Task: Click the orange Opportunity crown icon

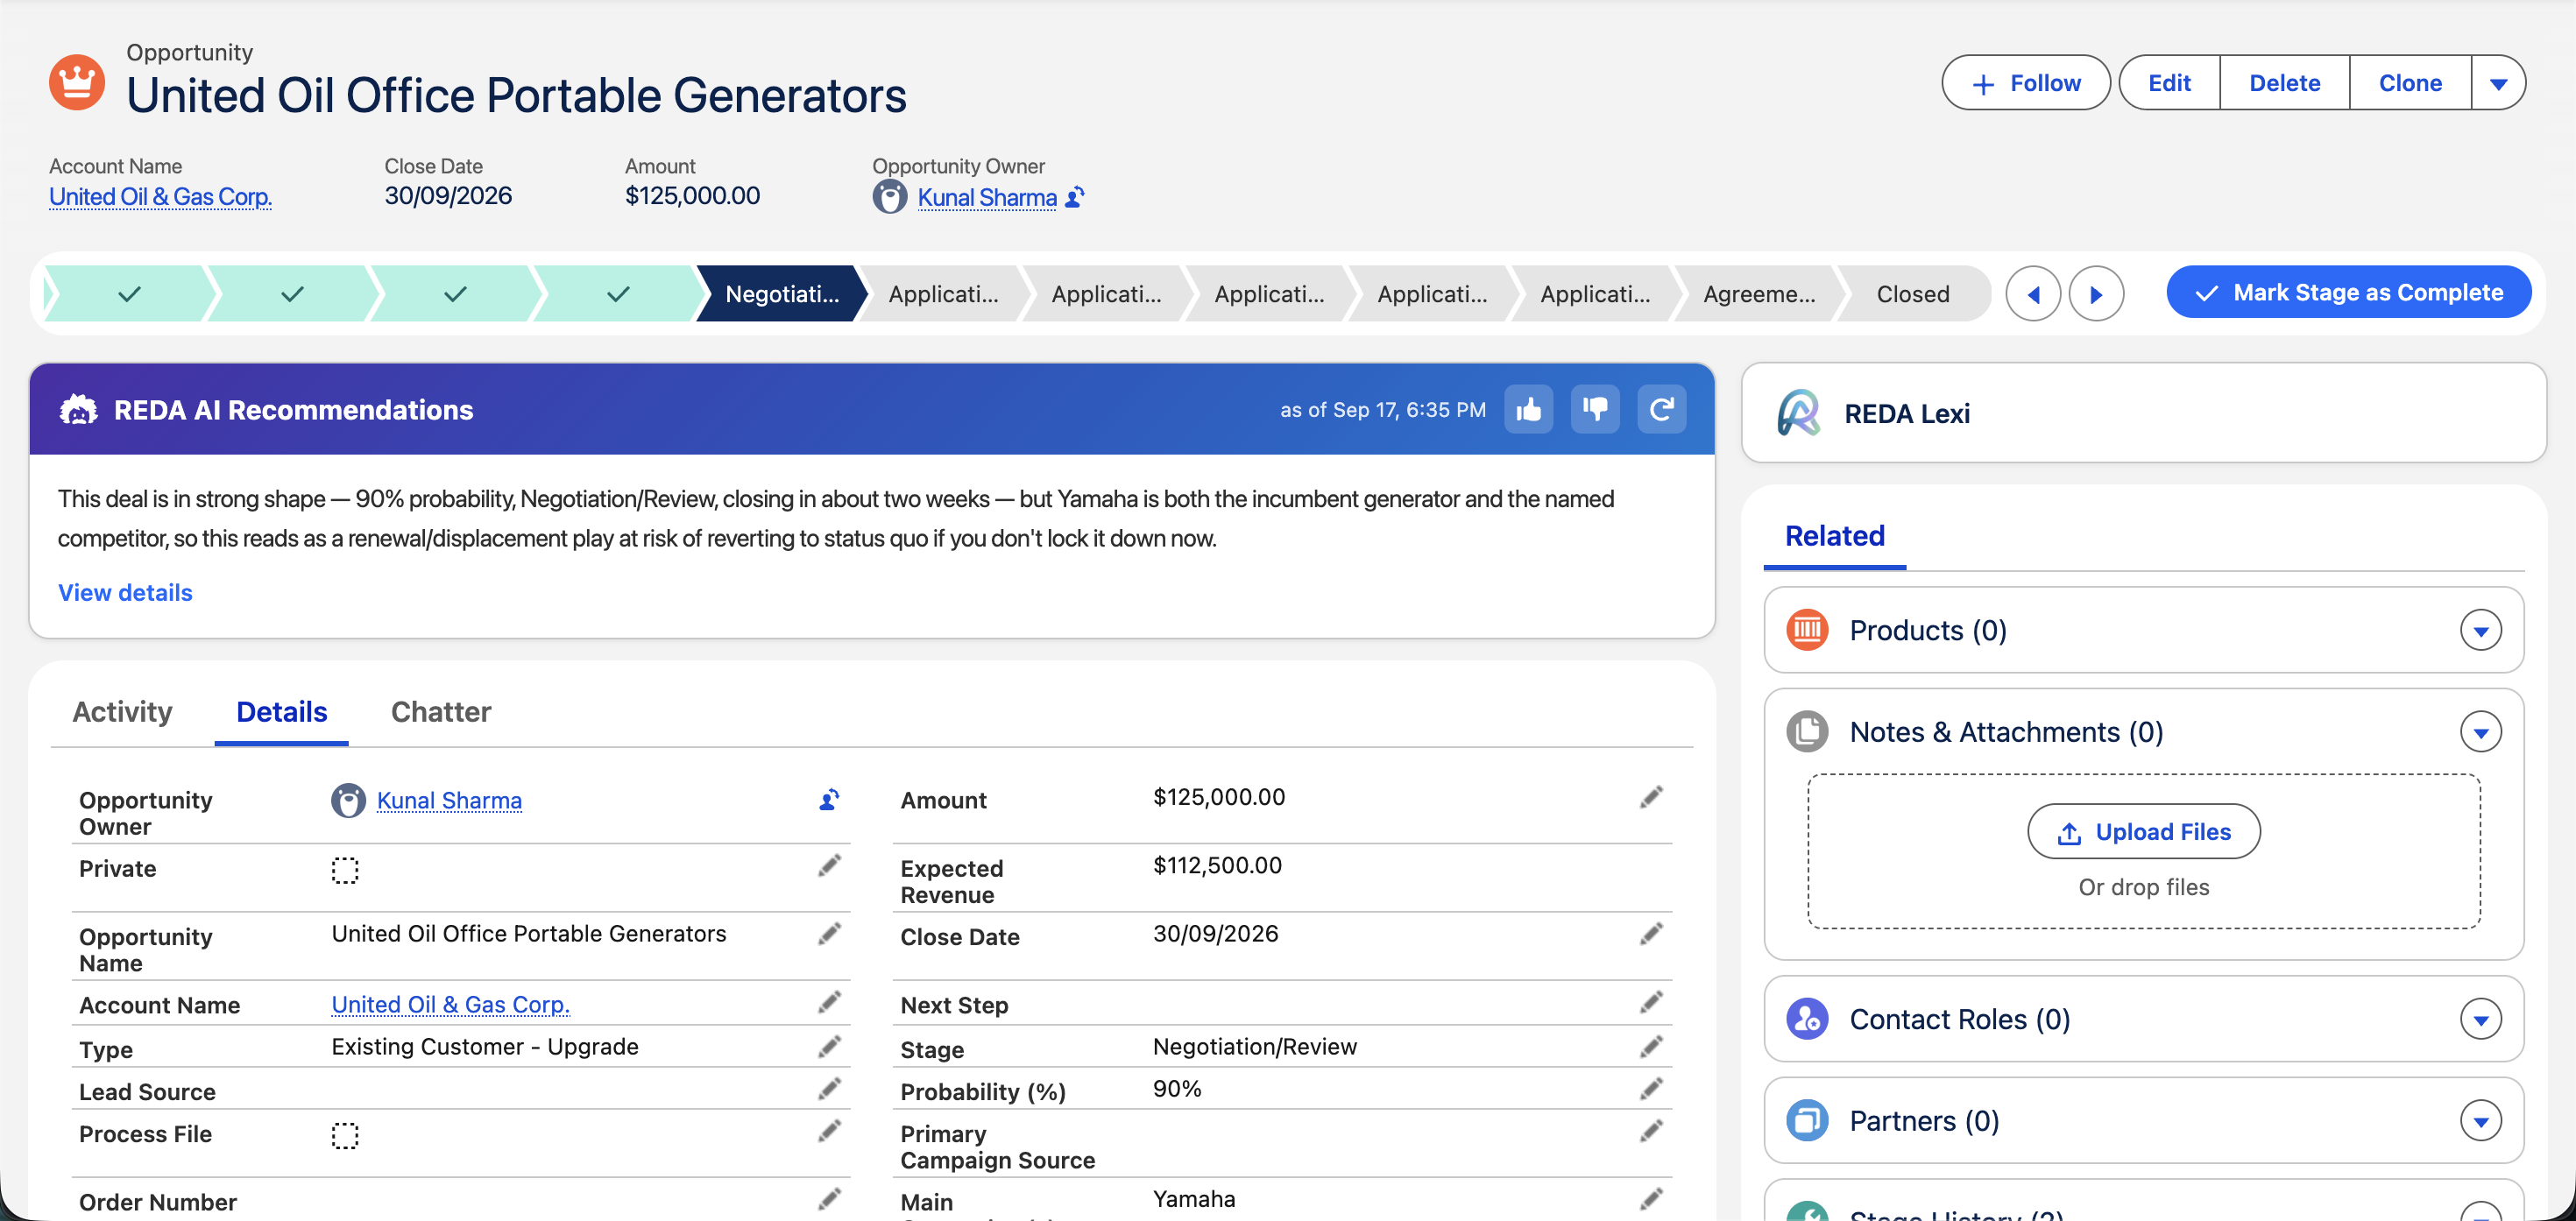Action: pyautogui.click(x=77, y=82)
